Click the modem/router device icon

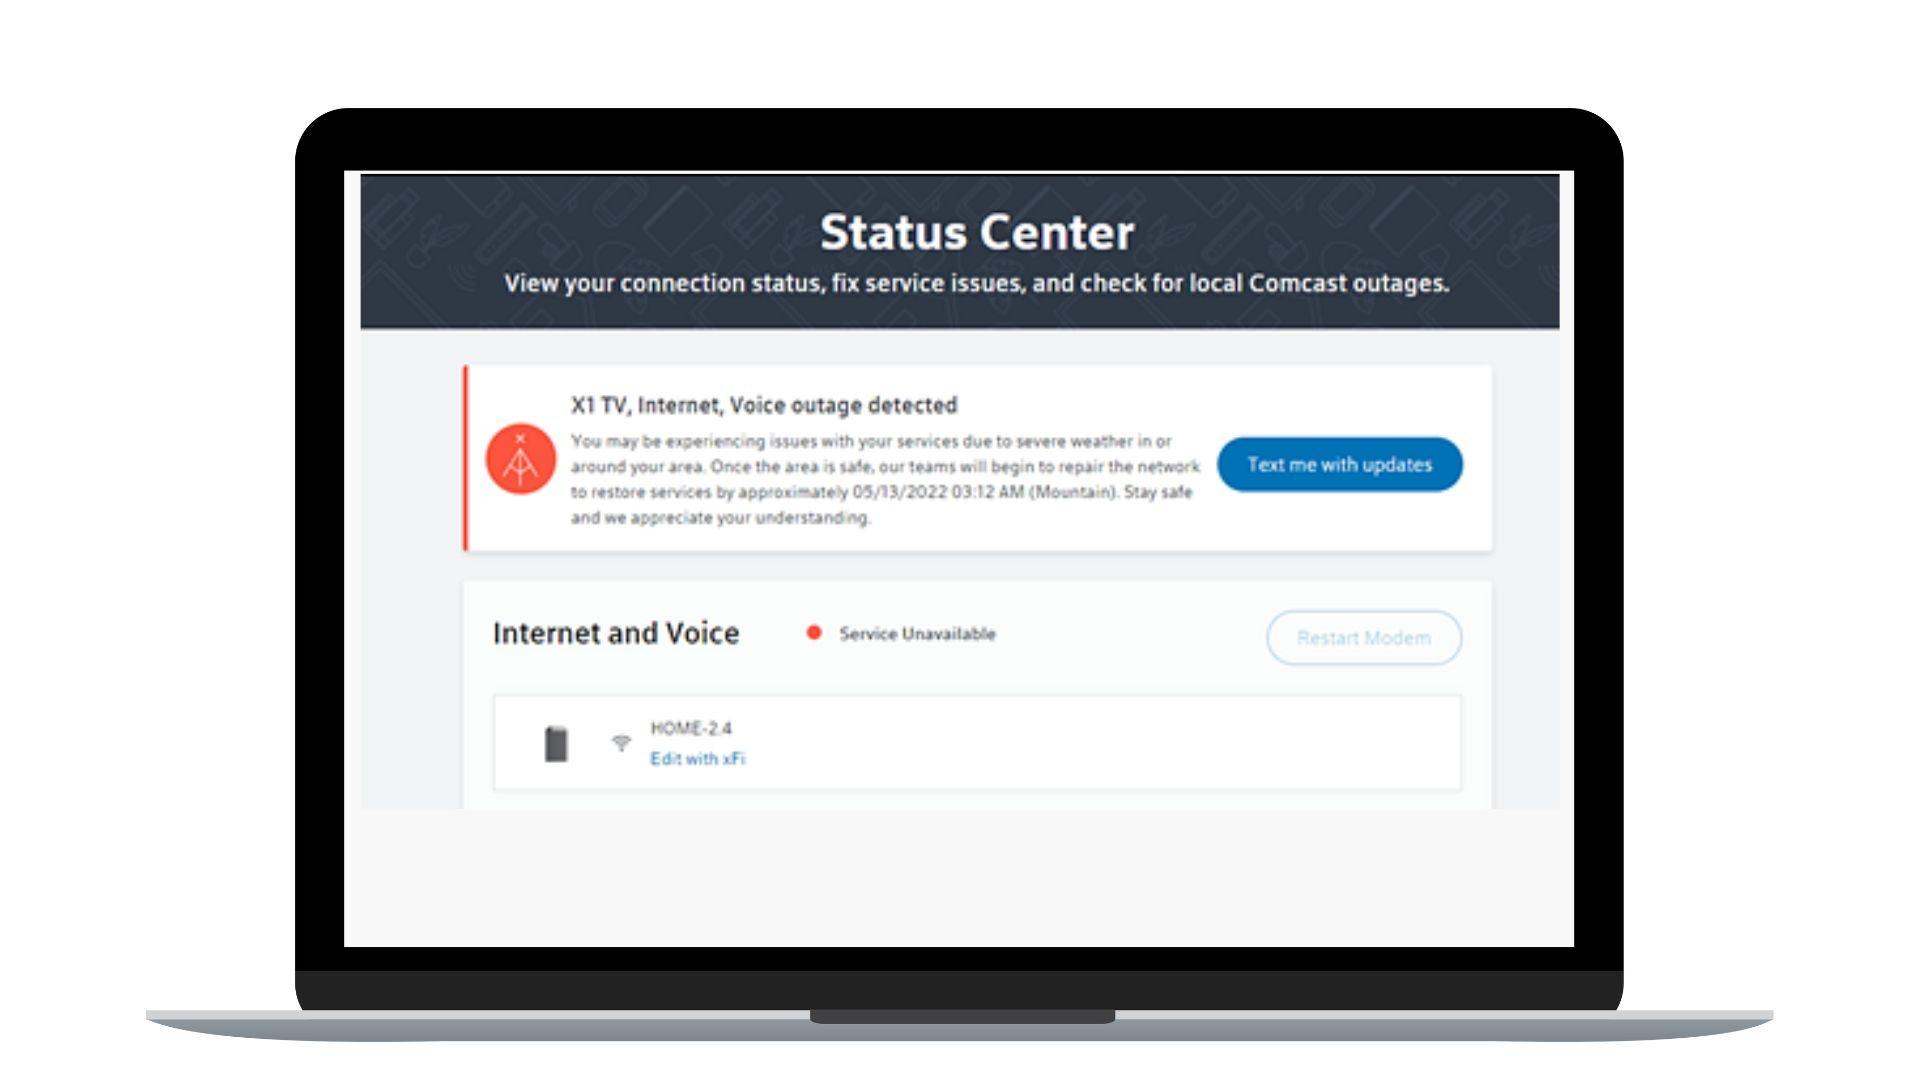[x=556, y=742]
